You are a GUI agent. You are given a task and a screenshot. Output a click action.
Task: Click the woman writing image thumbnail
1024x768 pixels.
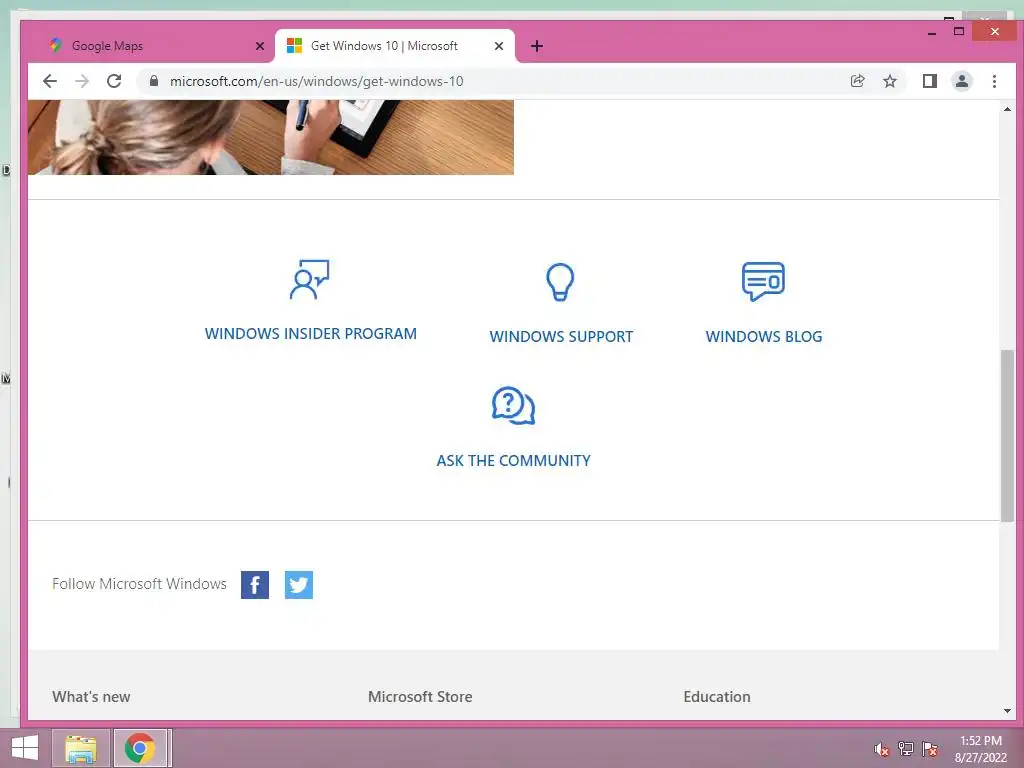pos(270,137)
